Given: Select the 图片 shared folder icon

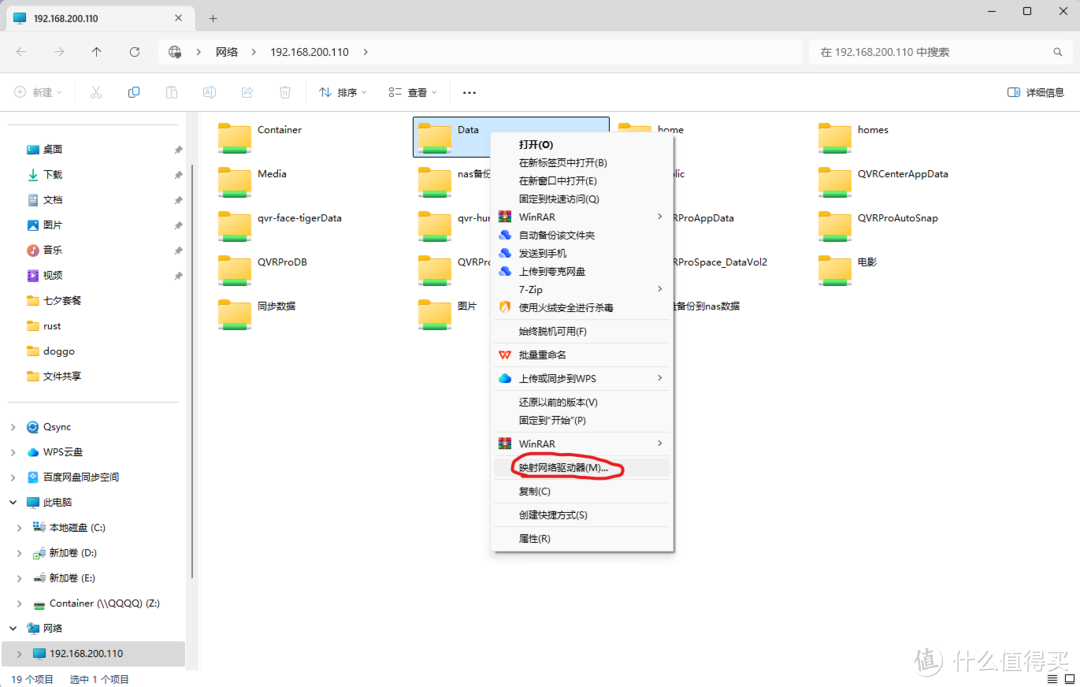Looking at the screenshot, I should coord(435,314).
